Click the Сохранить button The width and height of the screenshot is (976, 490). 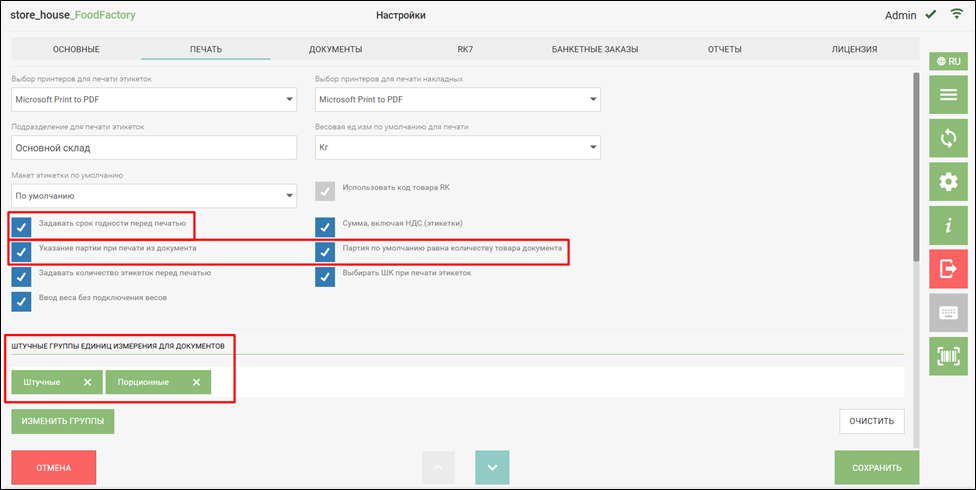pos(876,467)
